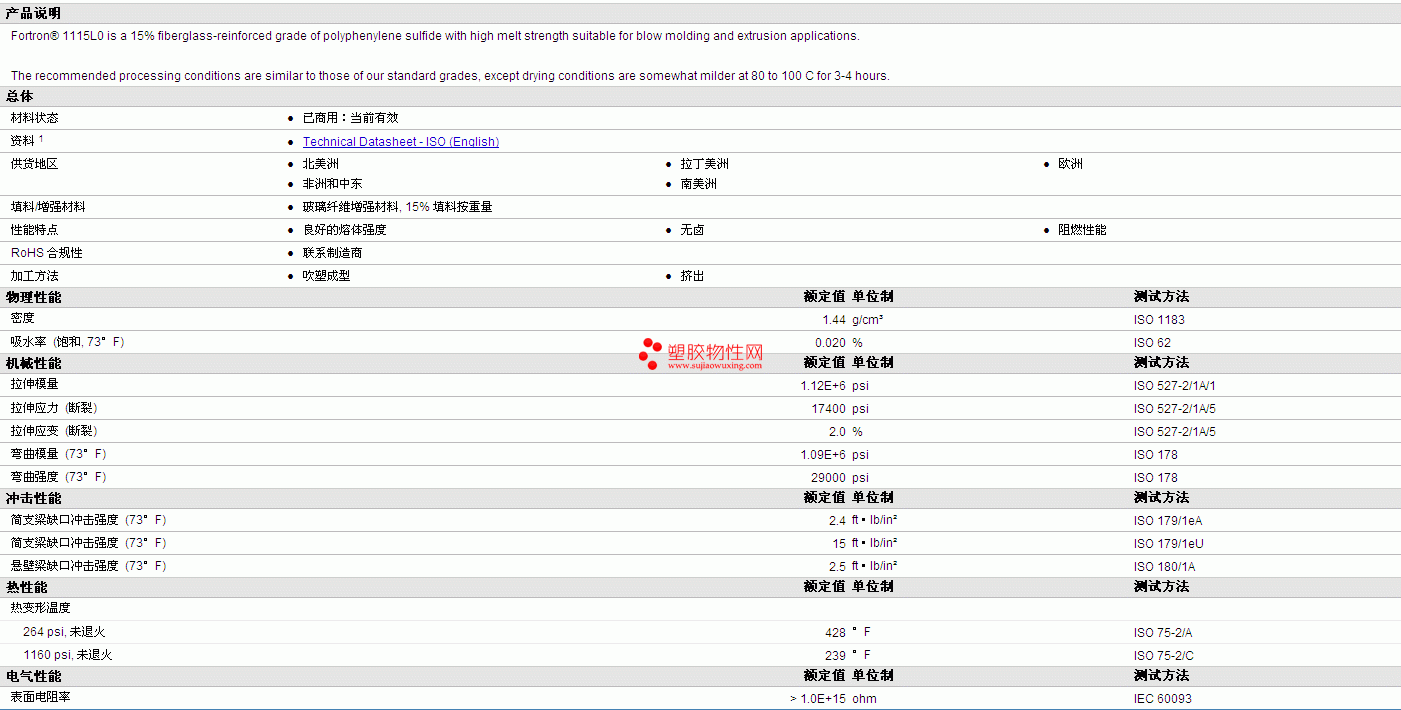Select the > 1.0E+15 resistivity value
Viewport: 1401px width, 710px height.
click(818, 699)
